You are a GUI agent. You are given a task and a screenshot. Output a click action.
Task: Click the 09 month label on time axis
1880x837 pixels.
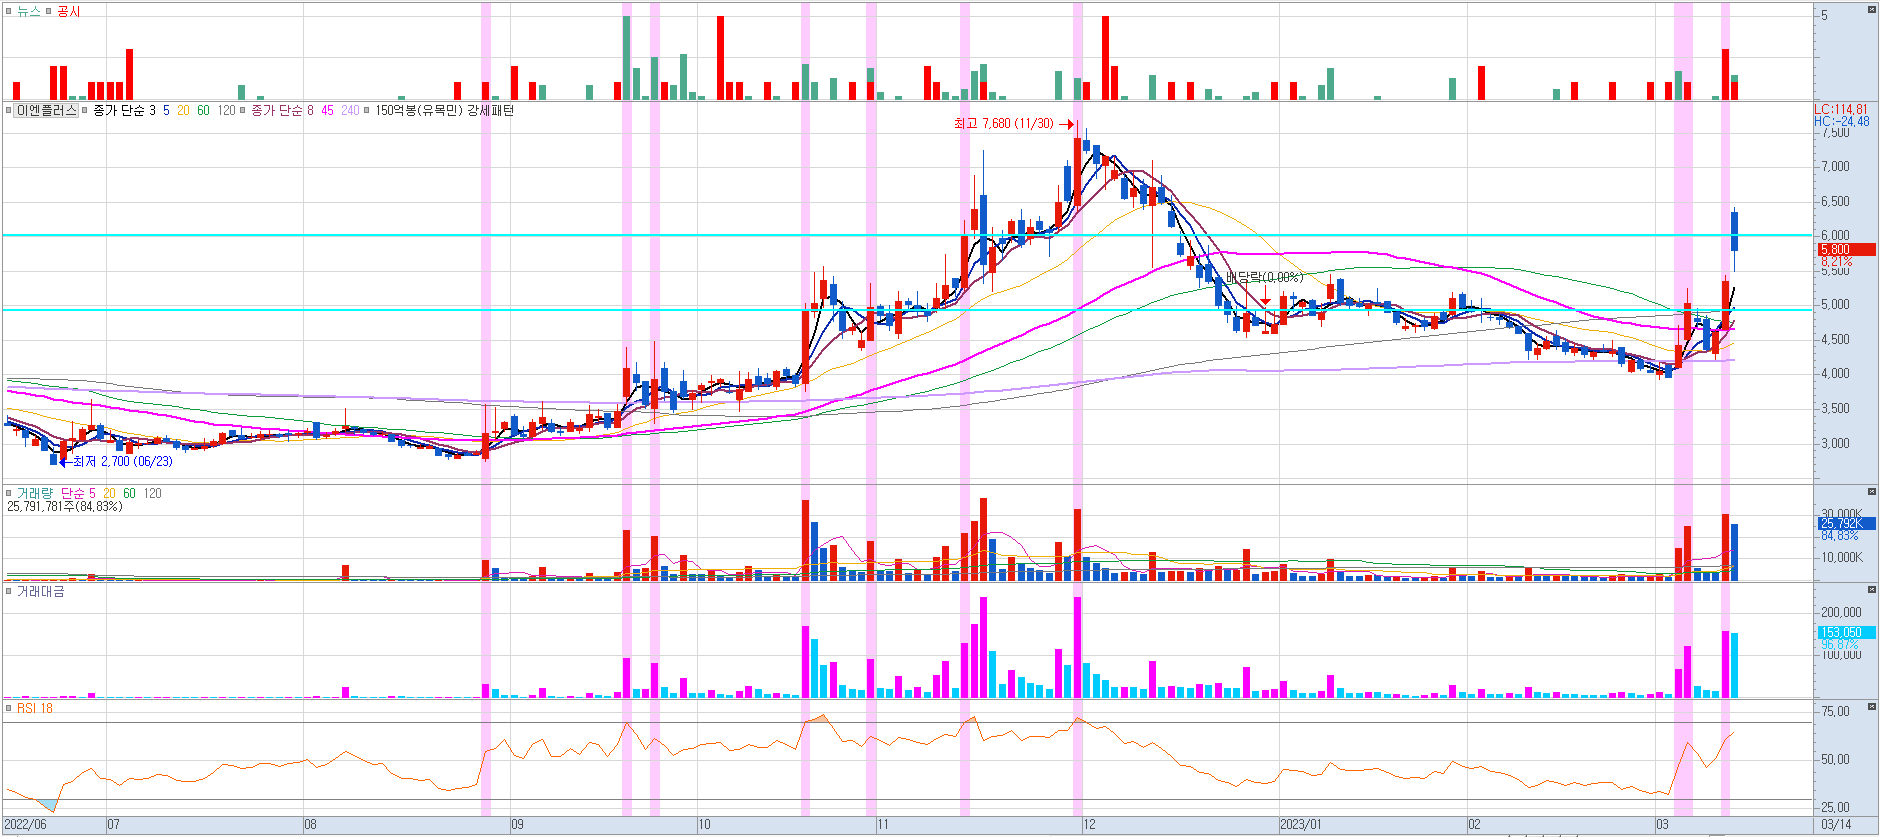[x=517, y=825]
